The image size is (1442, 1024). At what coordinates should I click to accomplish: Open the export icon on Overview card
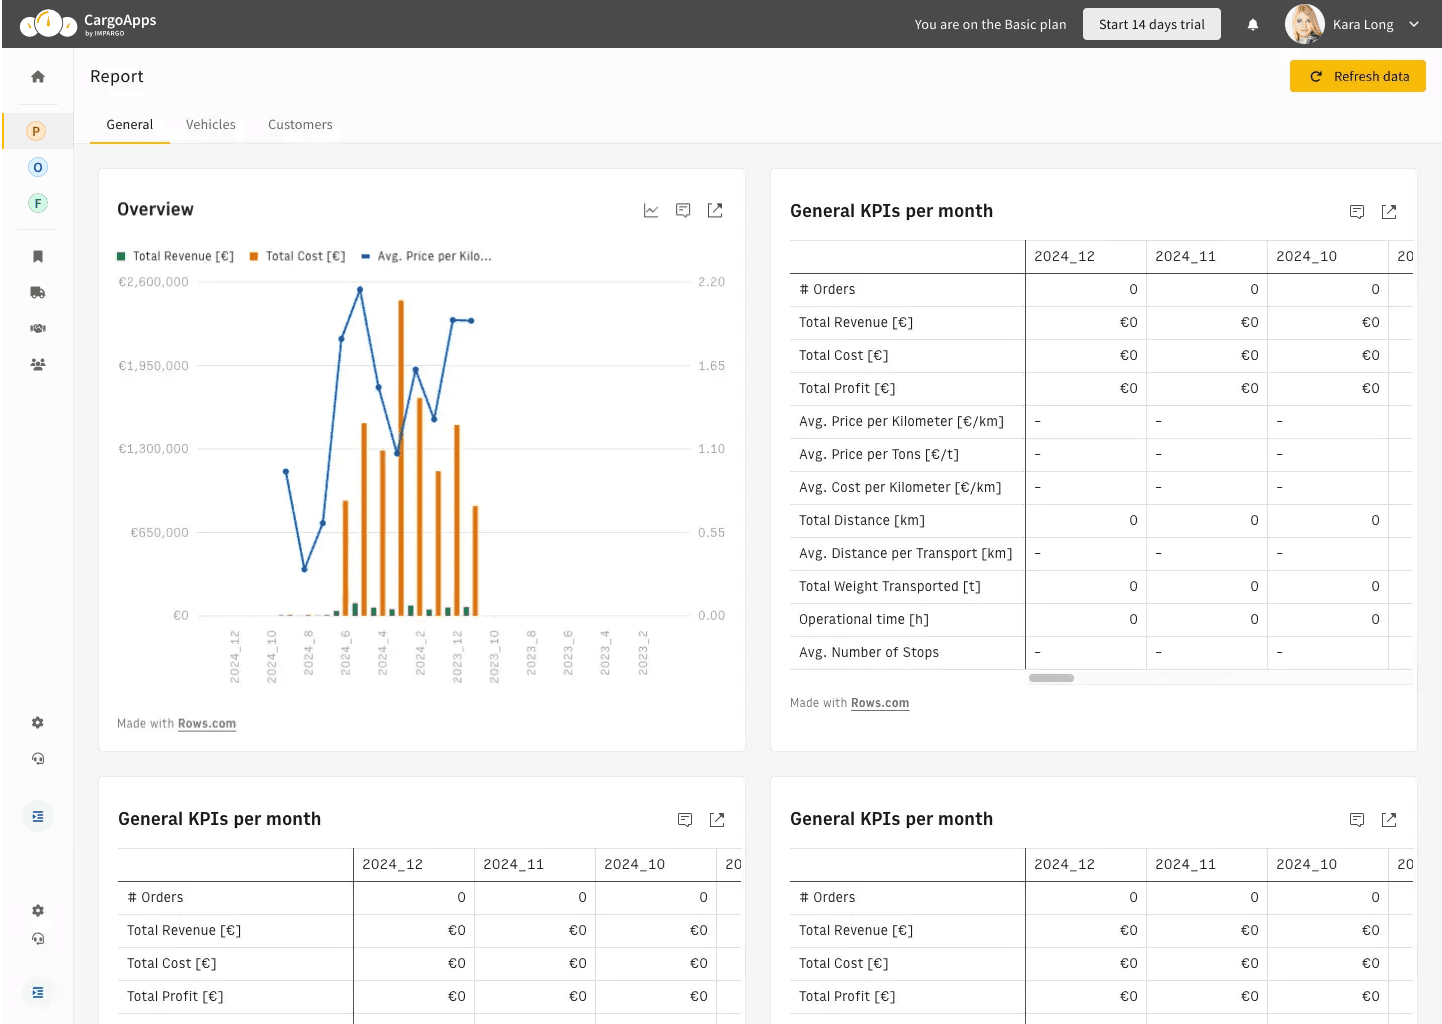coord(715,210)
